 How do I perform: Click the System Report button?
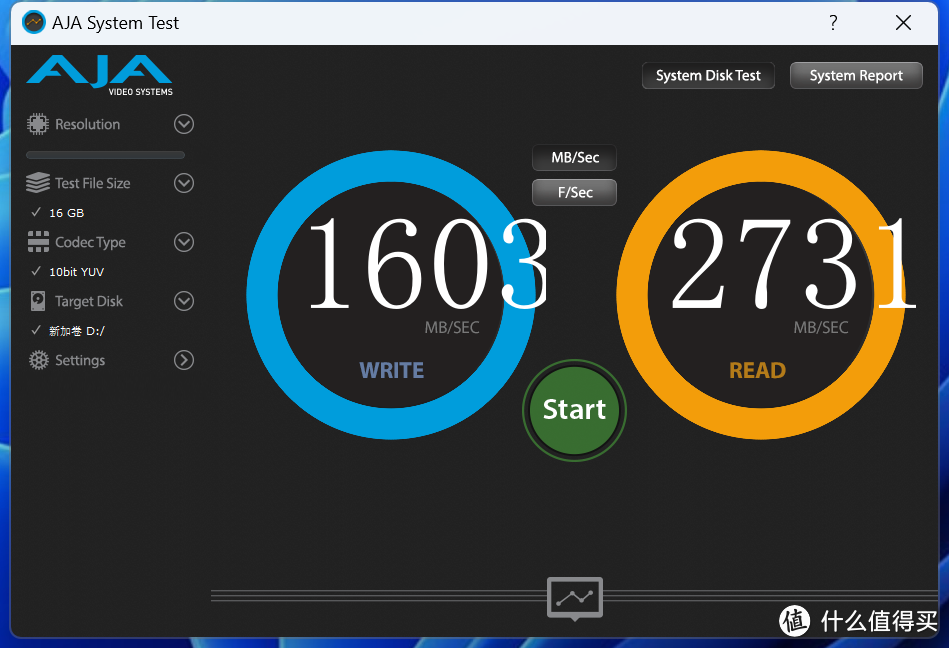(856, 76)
